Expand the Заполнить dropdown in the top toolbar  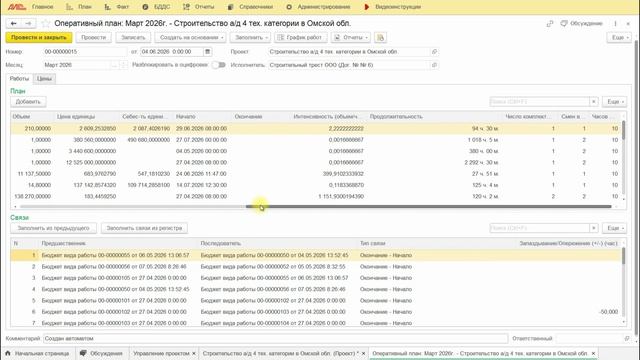[x=251, y=38]
